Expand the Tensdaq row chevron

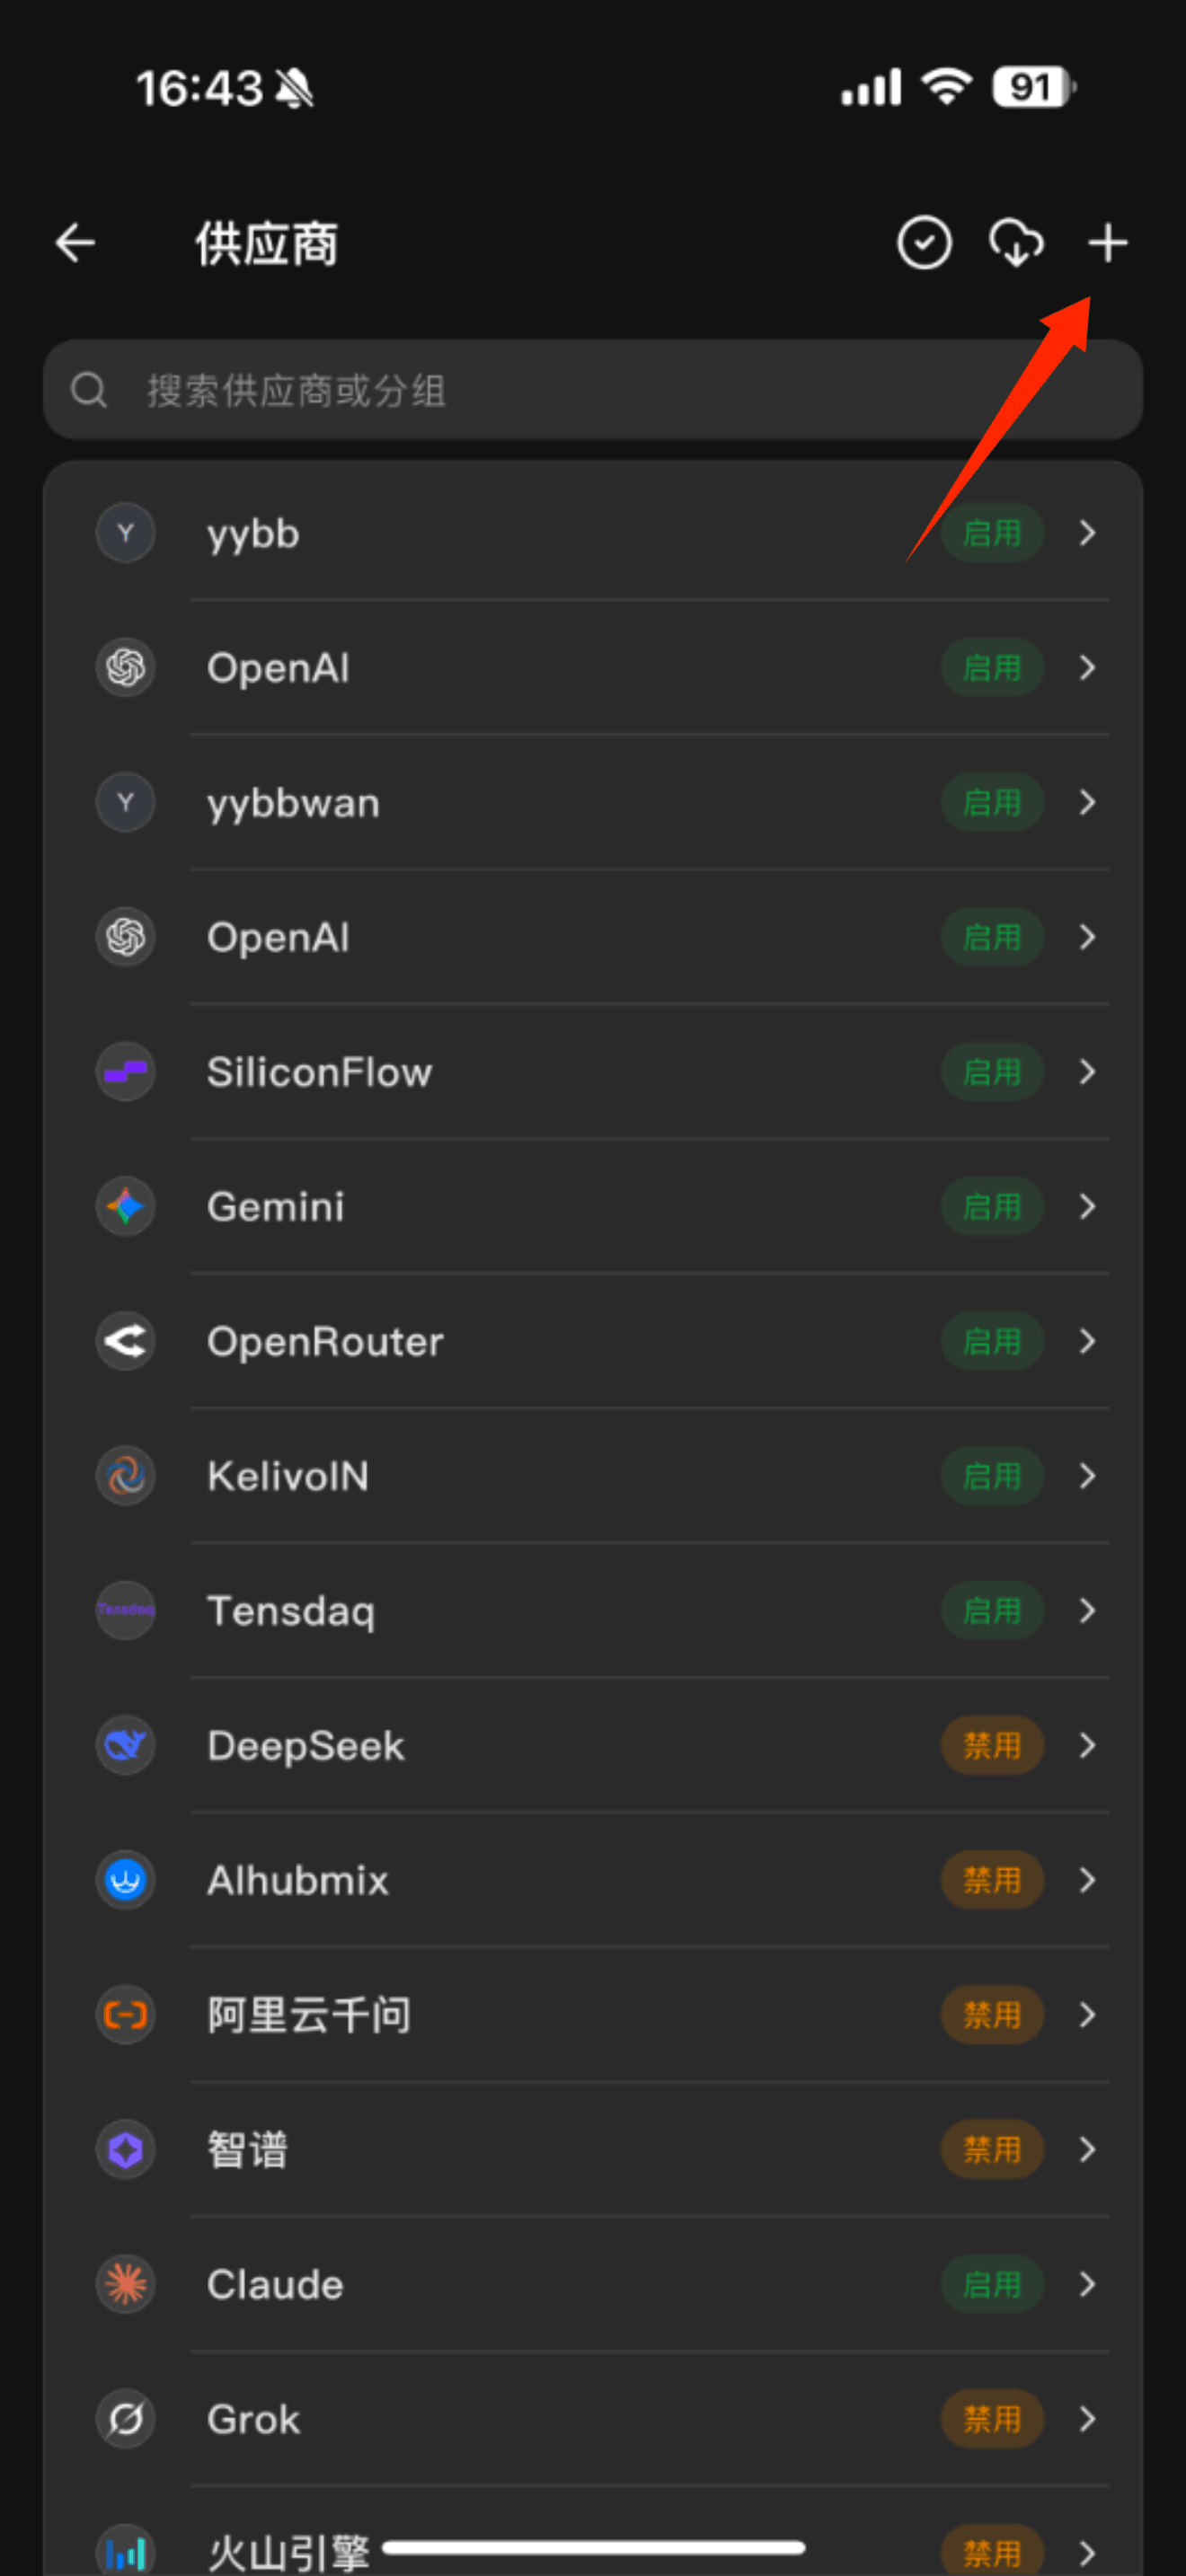coord(1087,1610)
